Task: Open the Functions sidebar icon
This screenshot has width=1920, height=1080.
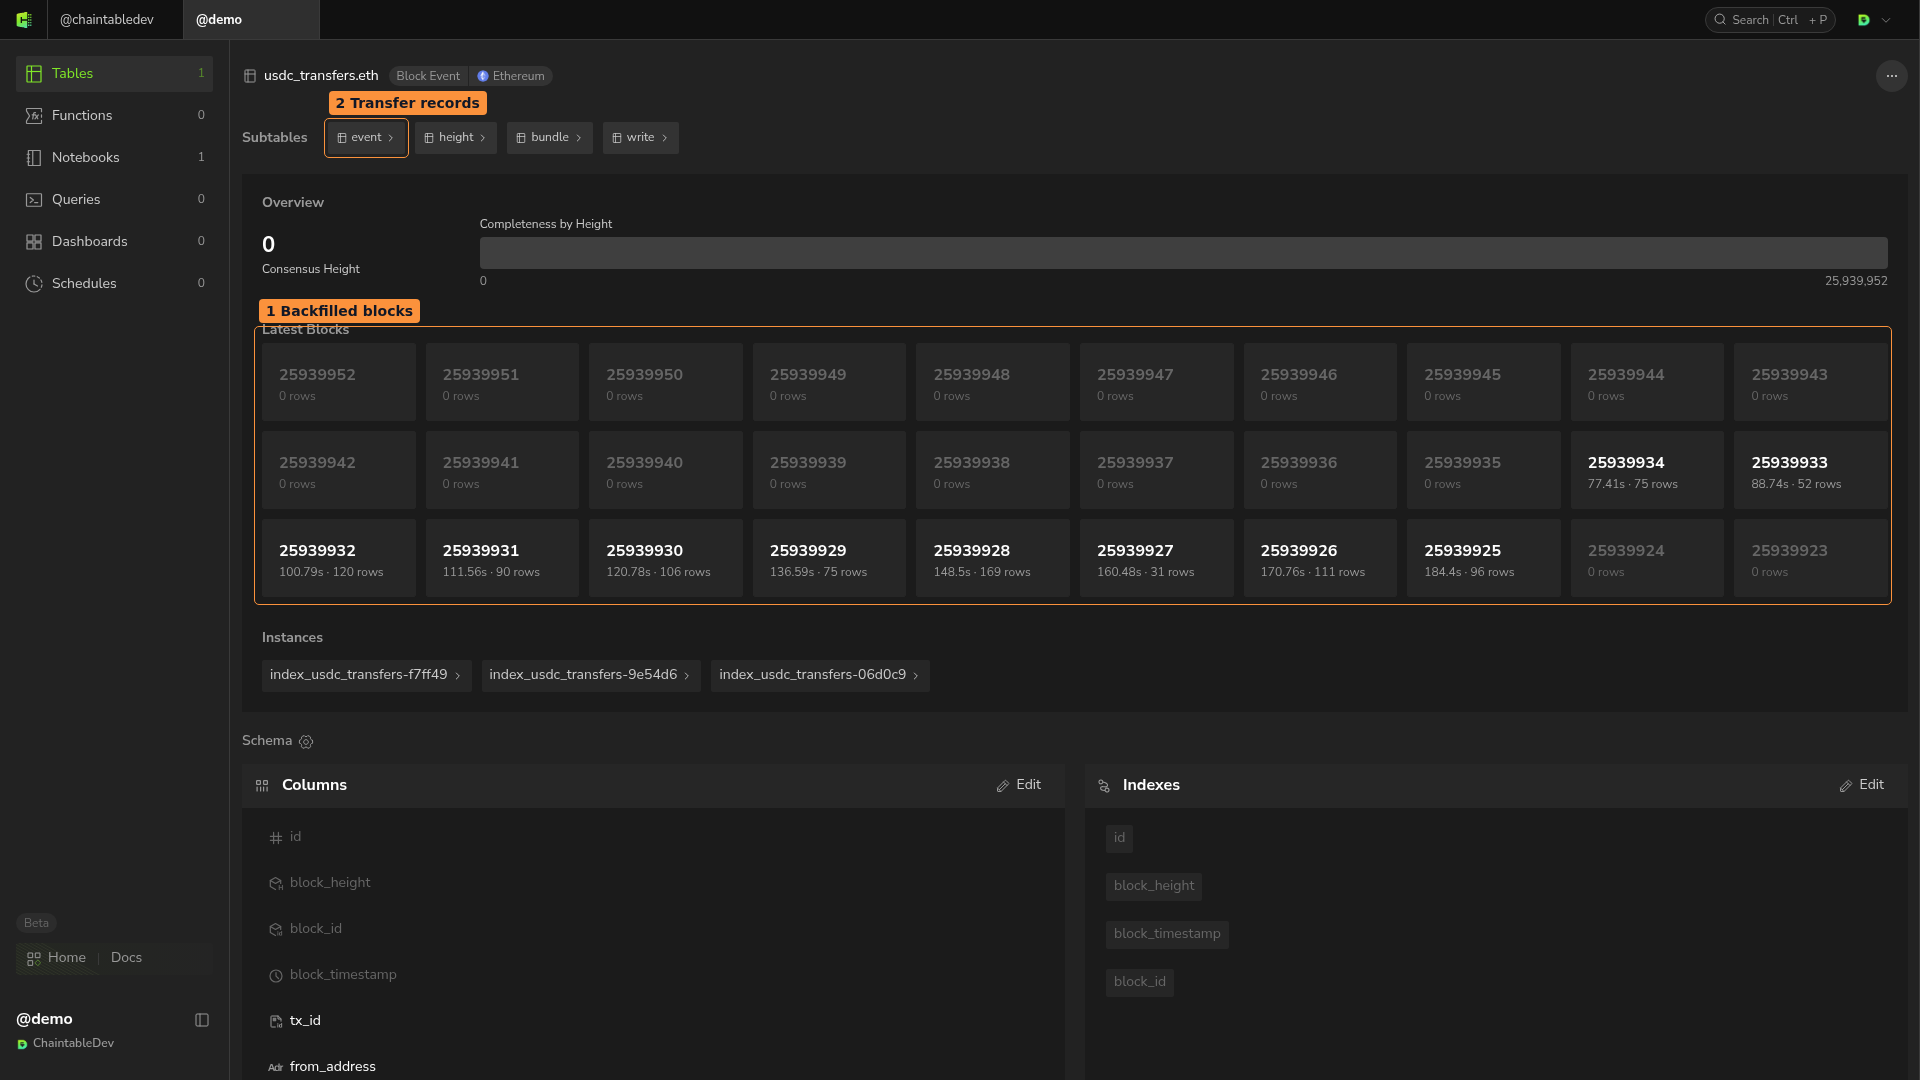Action: pos(34,116)
